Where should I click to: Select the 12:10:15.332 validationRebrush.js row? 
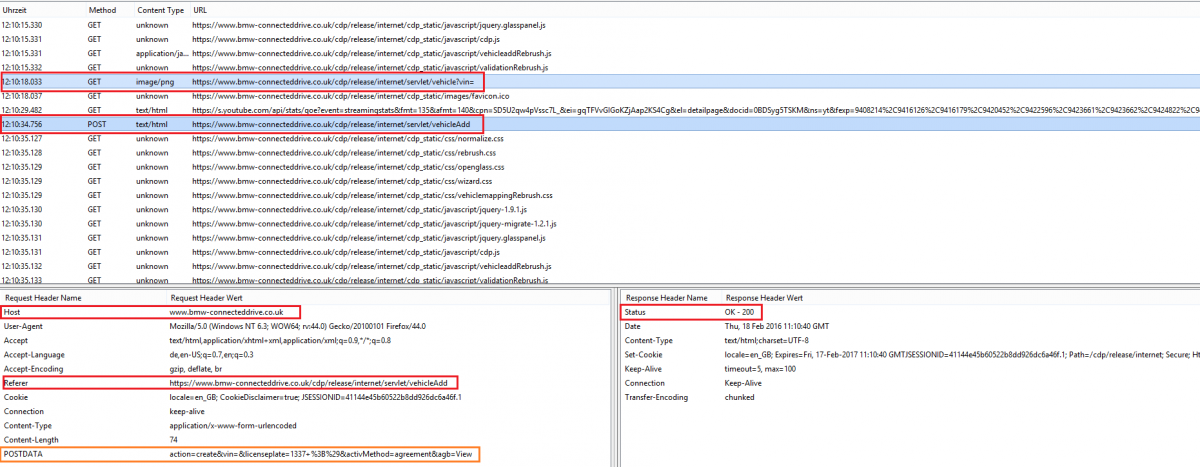click(600, 67)
